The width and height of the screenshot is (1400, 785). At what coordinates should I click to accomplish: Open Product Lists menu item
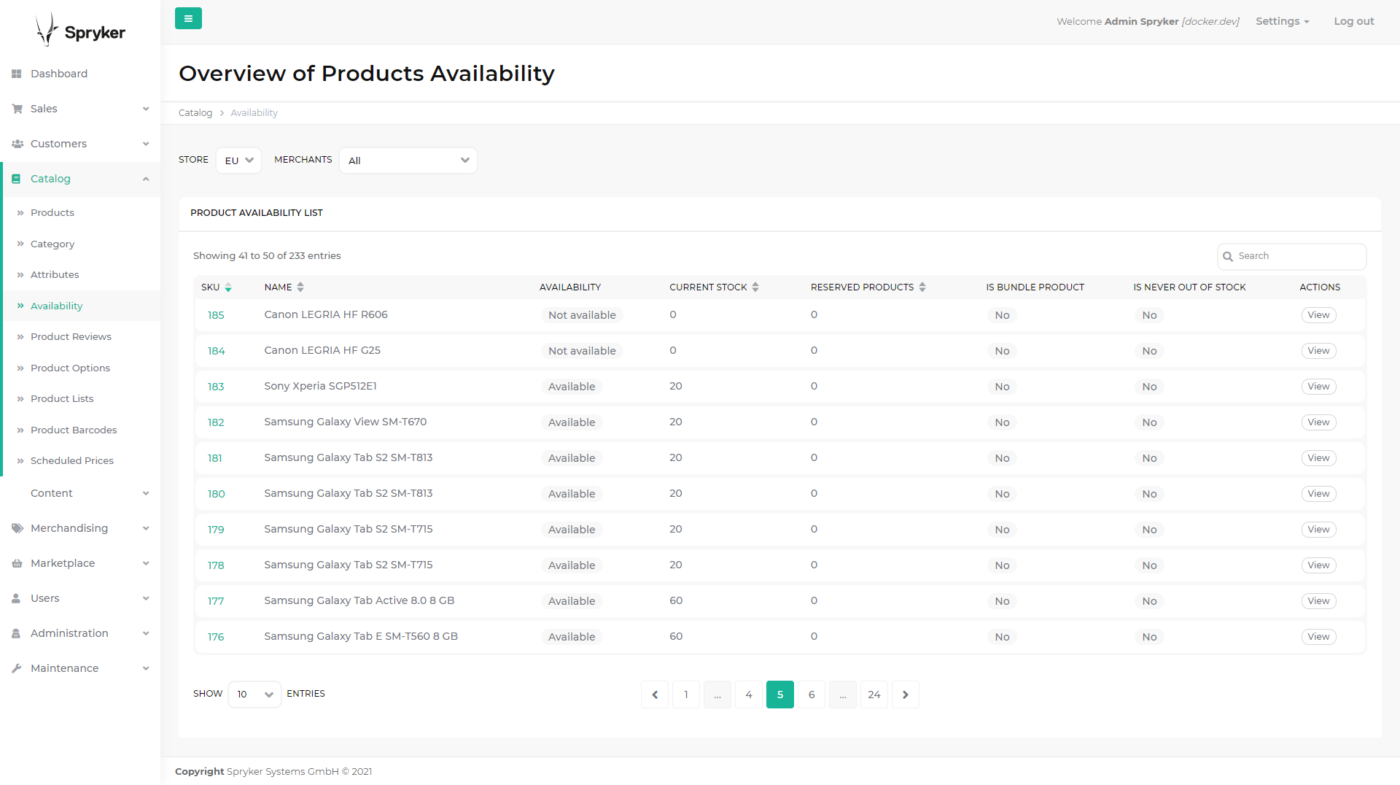[x=62, y=399]
